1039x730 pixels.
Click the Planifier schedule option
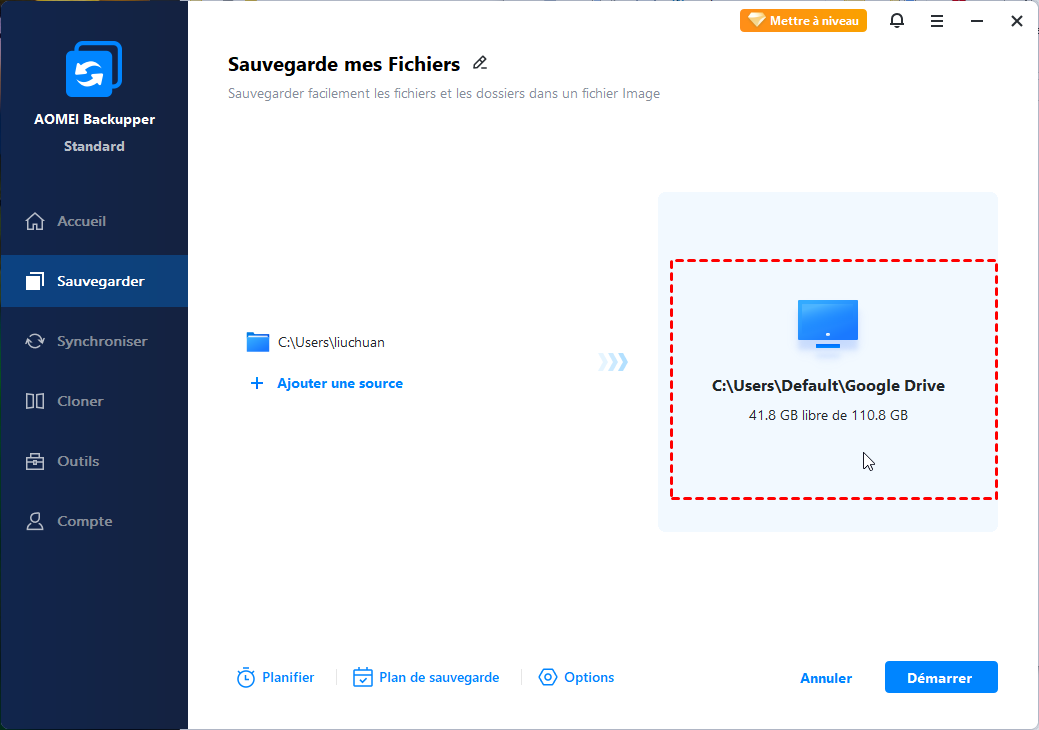click(275, 678)
